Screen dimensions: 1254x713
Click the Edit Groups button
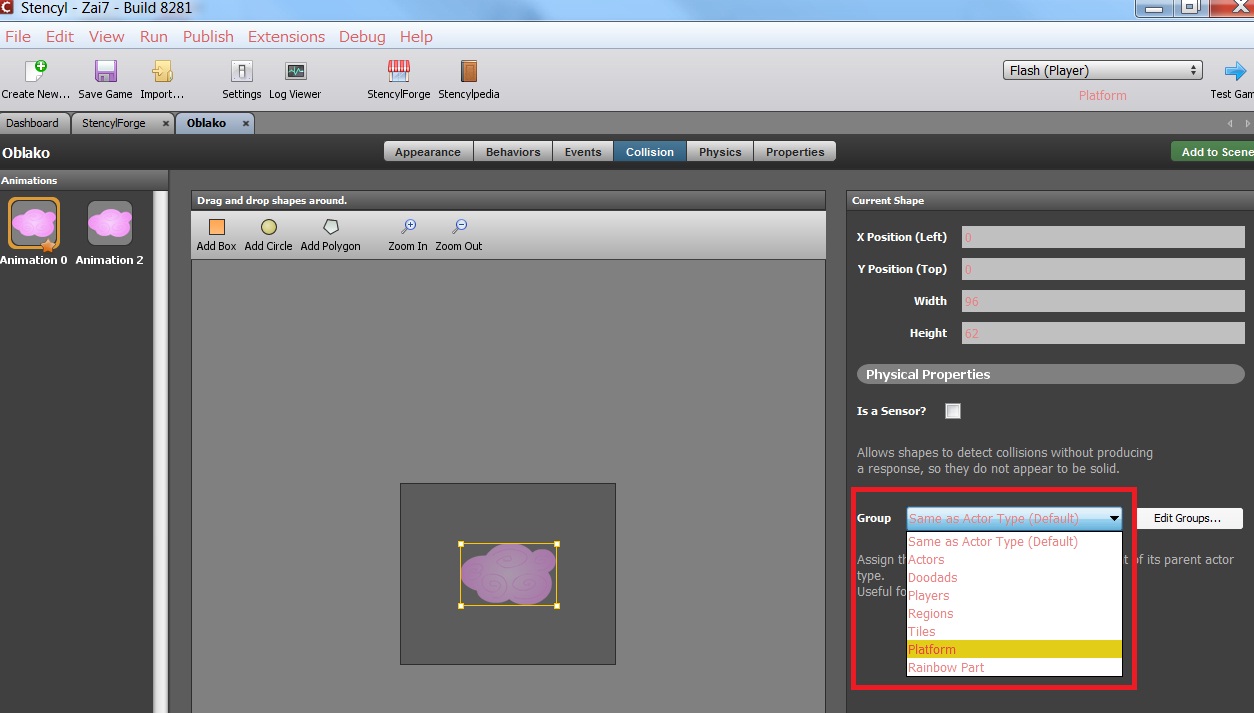click(x=1188, y=518)
